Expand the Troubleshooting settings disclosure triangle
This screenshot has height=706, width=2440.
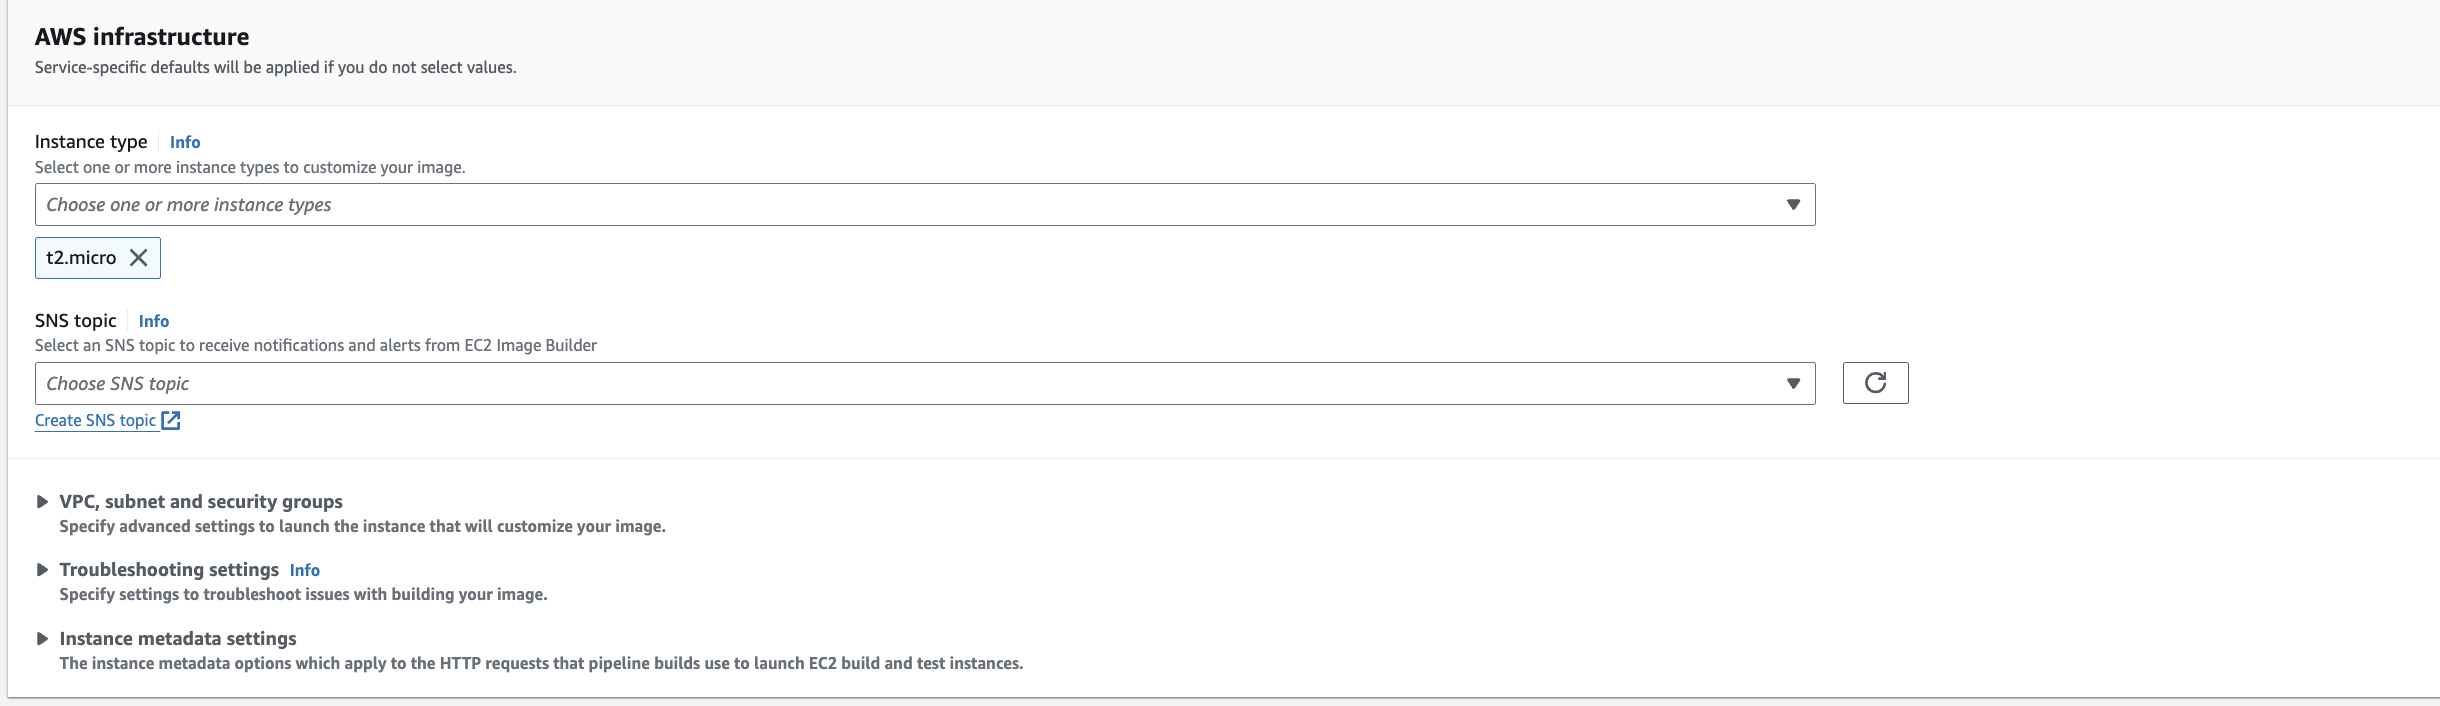point(42,570)
